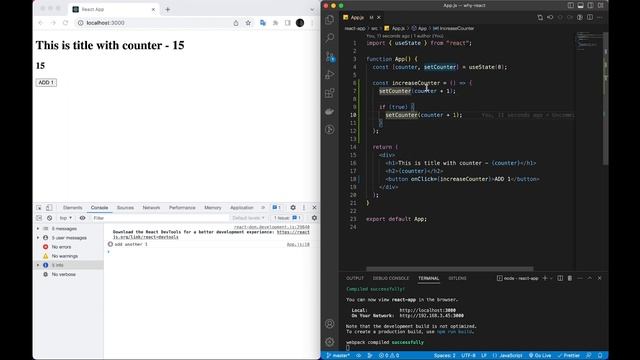Toggle live expression eye icon
Viewport: 640px width, 360px height.
[82, 218]
